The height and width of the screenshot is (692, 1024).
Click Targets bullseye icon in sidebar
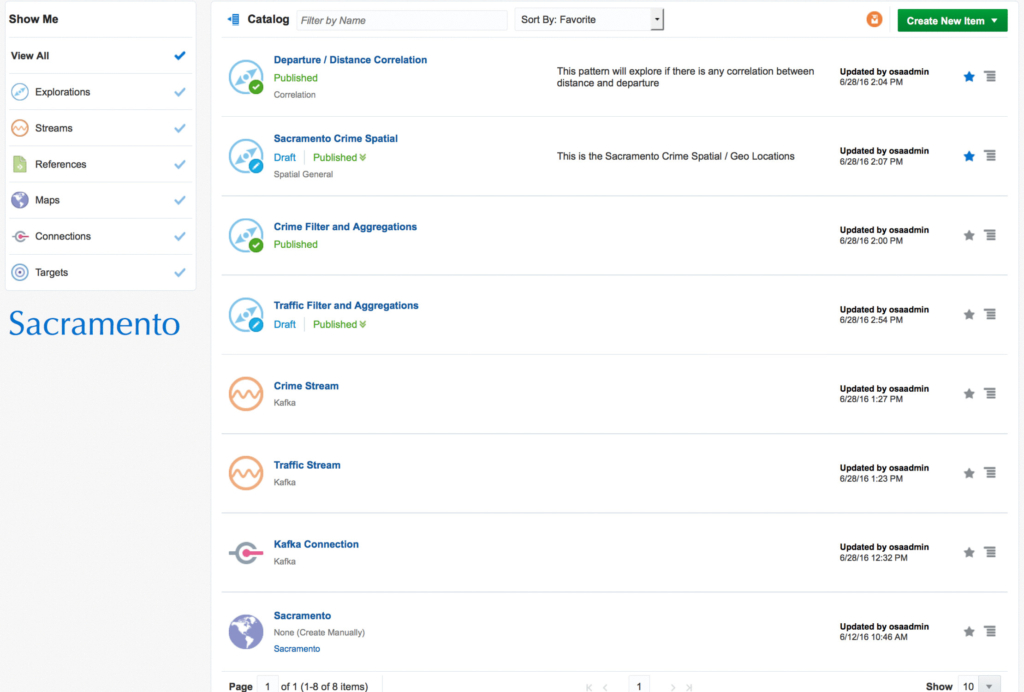20,272
